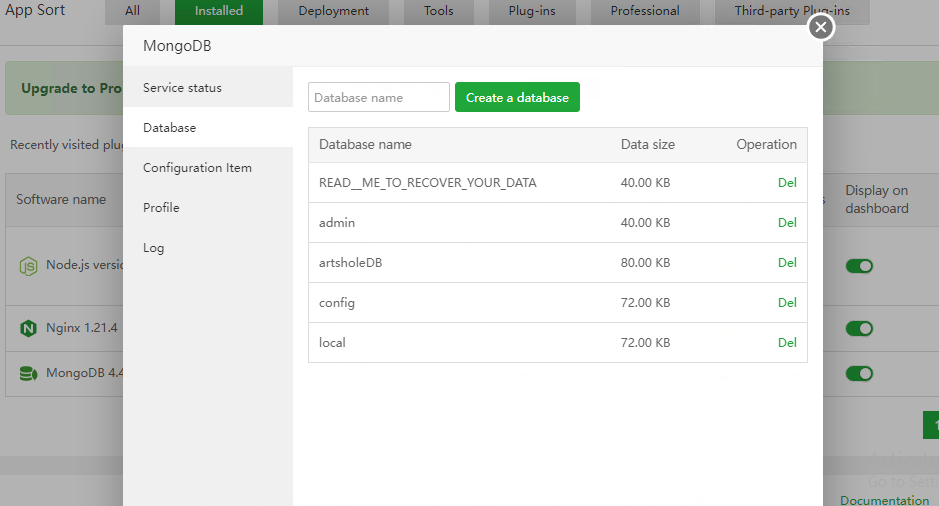This screenshot has height=506, width=939.
Task: Switch to the Deployment app category tab
Action: tap(333, 11)
